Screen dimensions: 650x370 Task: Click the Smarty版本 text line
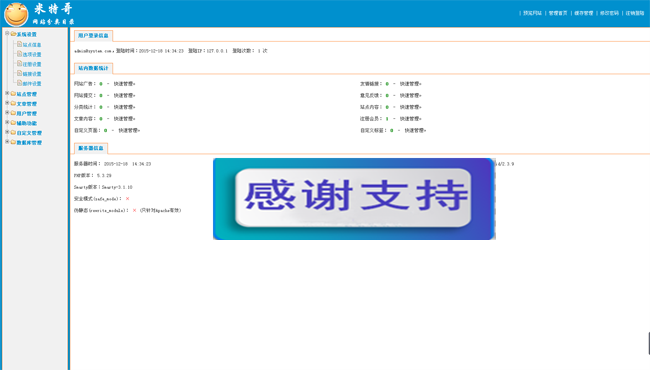[x=103, y=187]
